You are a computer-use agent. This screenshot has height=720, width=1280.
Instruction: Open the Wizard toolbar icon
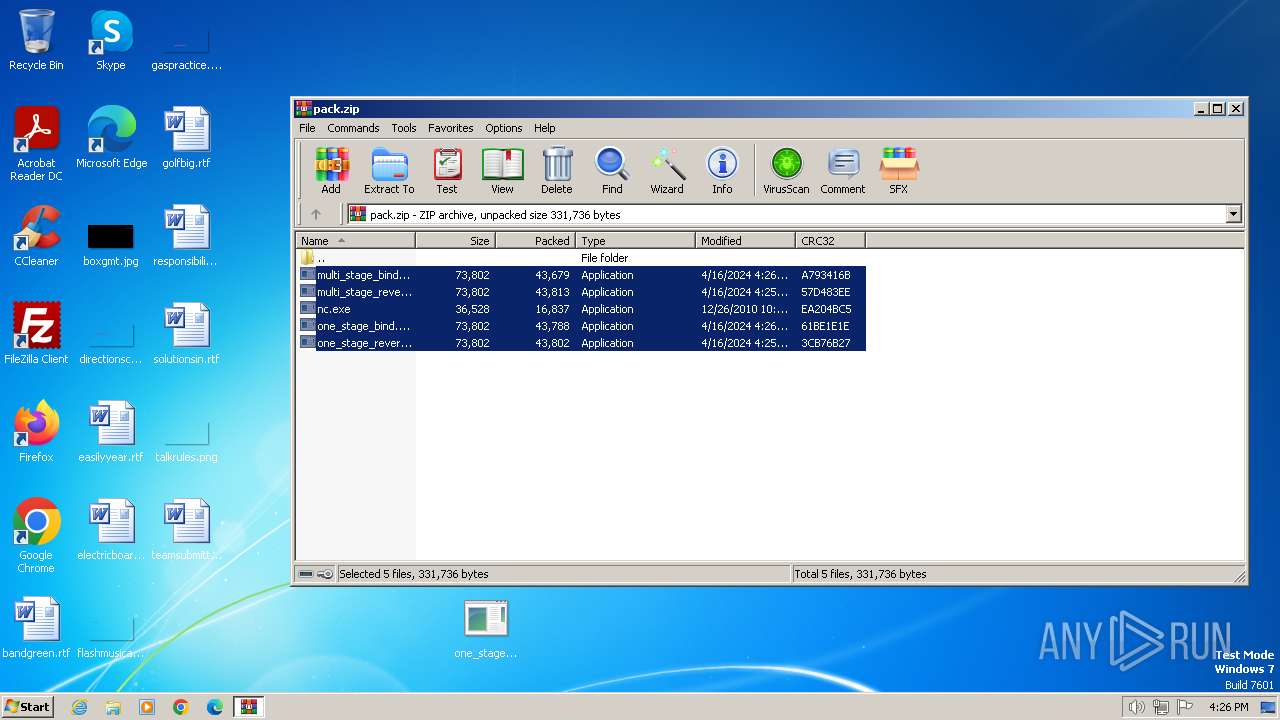click(667, 170)
